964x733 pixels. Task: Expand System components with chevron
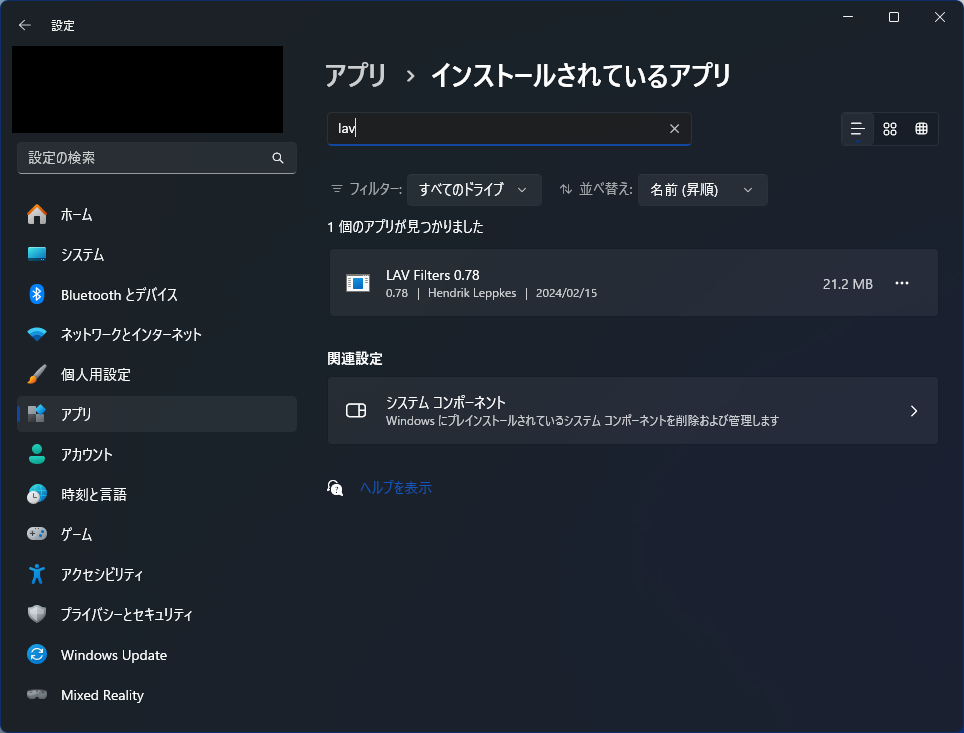[x=914, y=411]
